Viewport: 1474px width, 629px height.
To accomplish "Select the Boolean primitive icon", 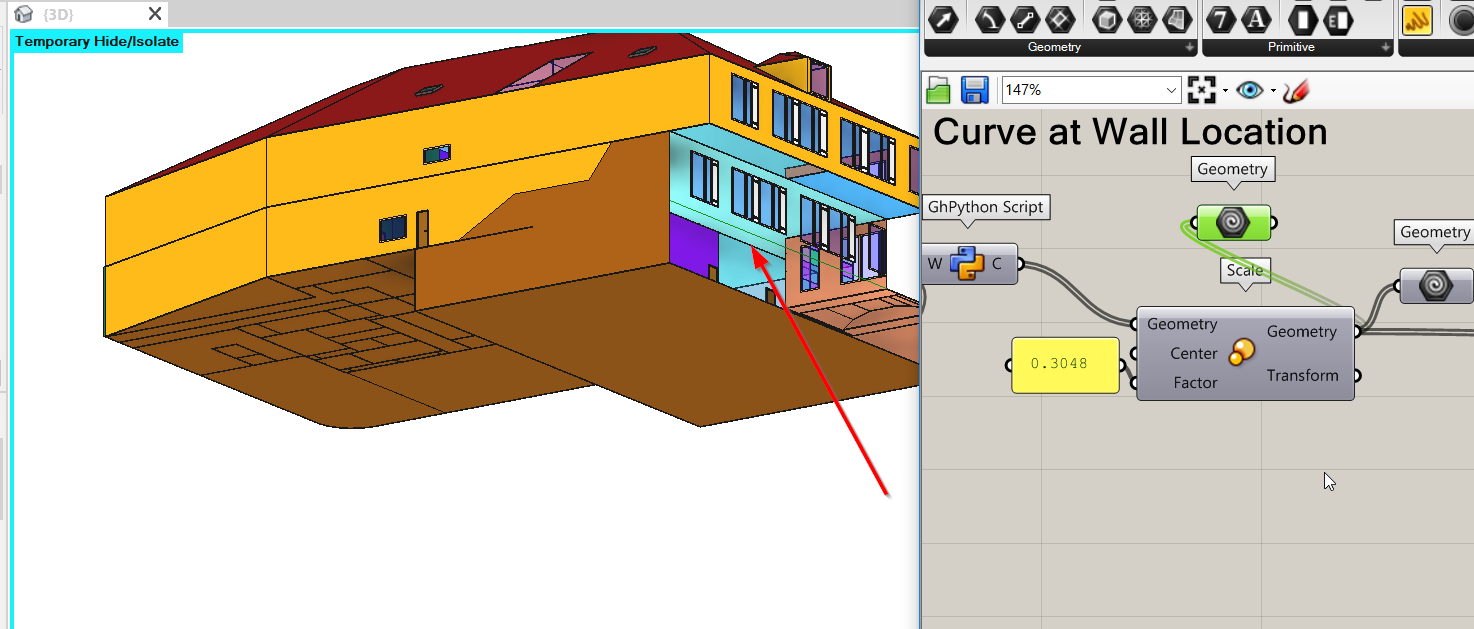I will click(1303, 19).
